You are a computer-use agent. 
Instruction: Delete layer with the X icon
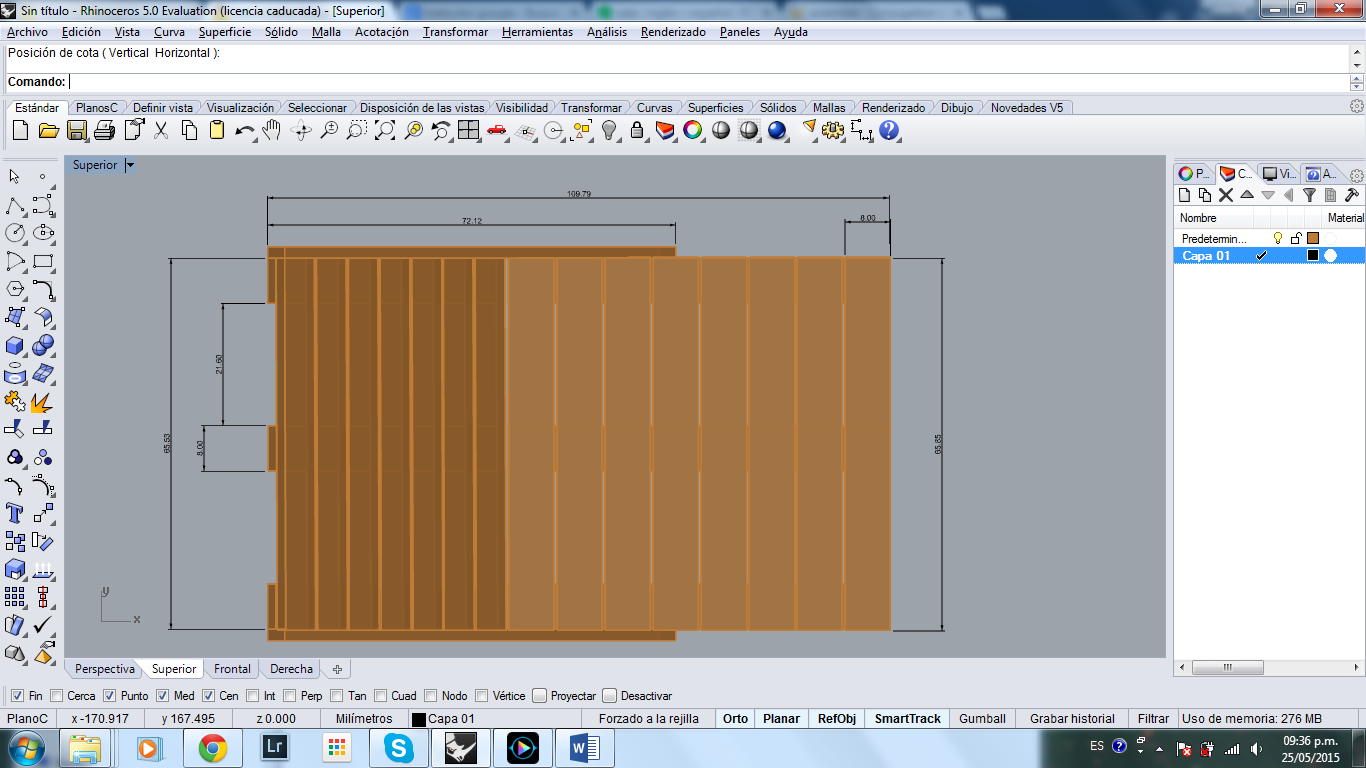coord(1226,195)
